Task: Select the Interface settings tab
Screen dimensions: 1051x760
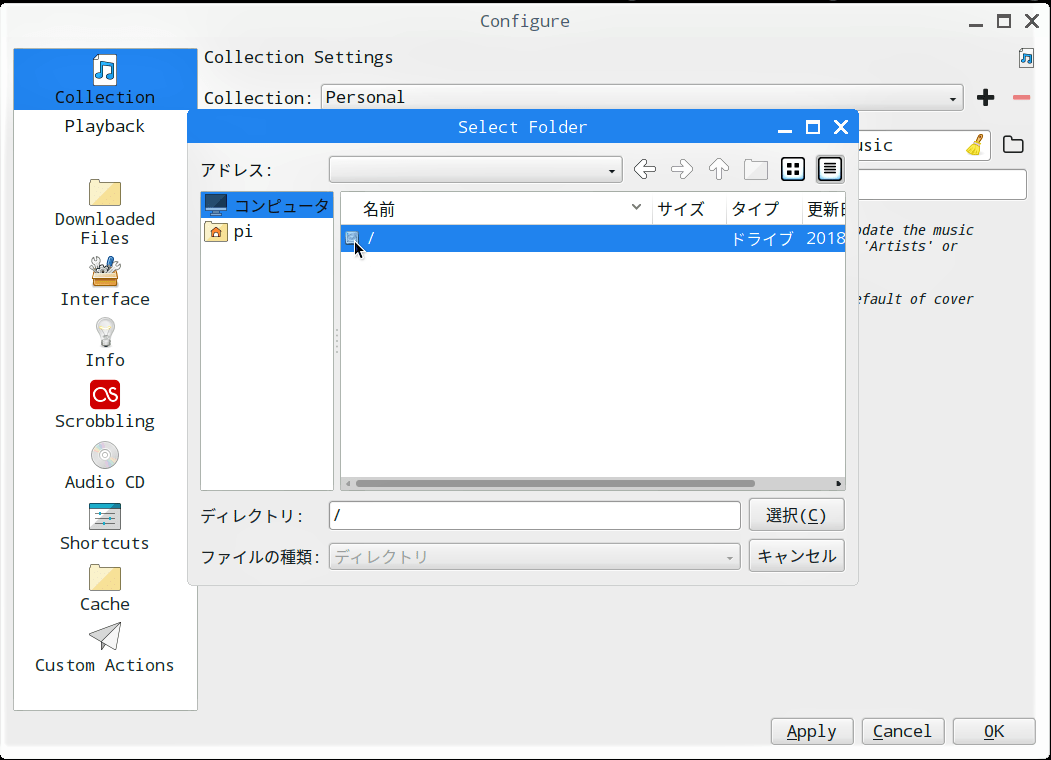Action: tap(105, 283)
